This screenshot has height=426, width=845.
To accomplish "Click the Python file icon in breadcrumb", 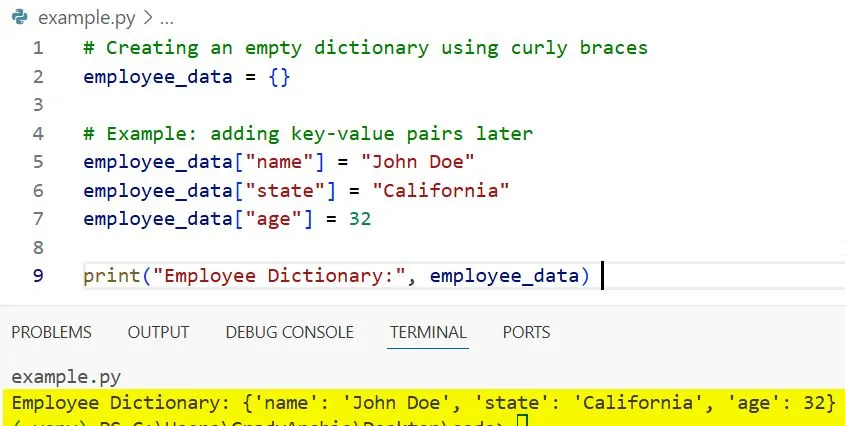I will (19, 18).
